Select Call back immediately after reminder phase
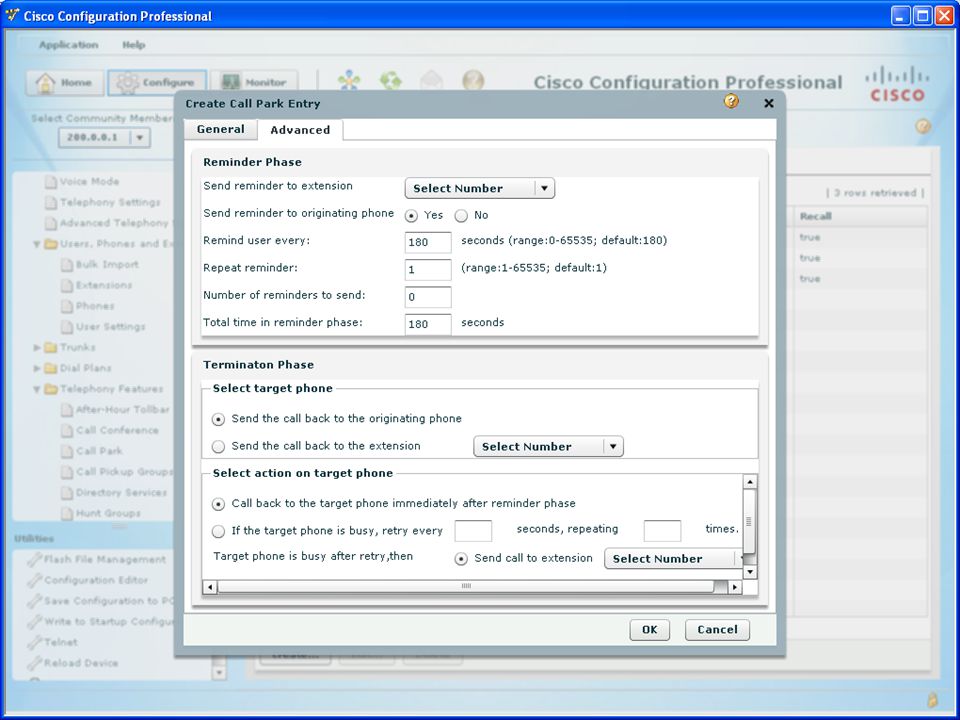This screenshot has width=960, height=720. point(218,504)
